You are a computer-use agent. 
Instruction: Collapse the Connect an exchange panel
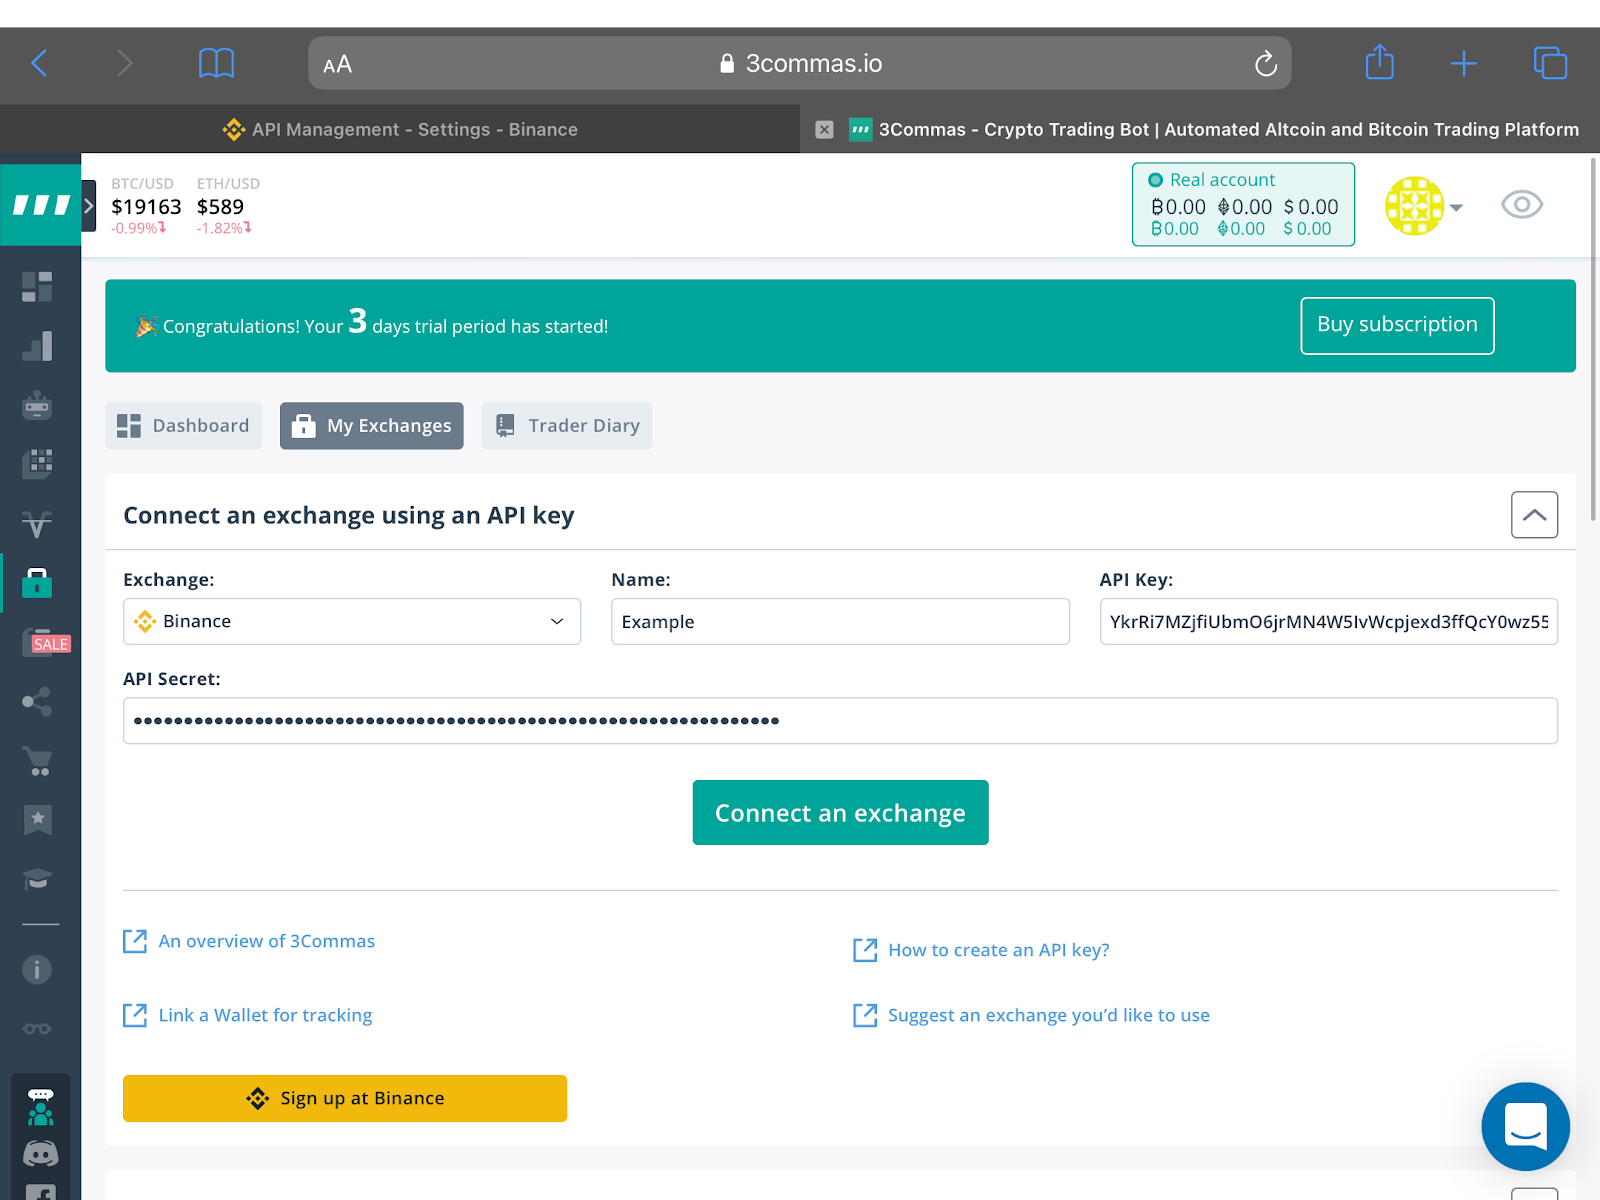pyautogui.click(x=1534, y=515)
